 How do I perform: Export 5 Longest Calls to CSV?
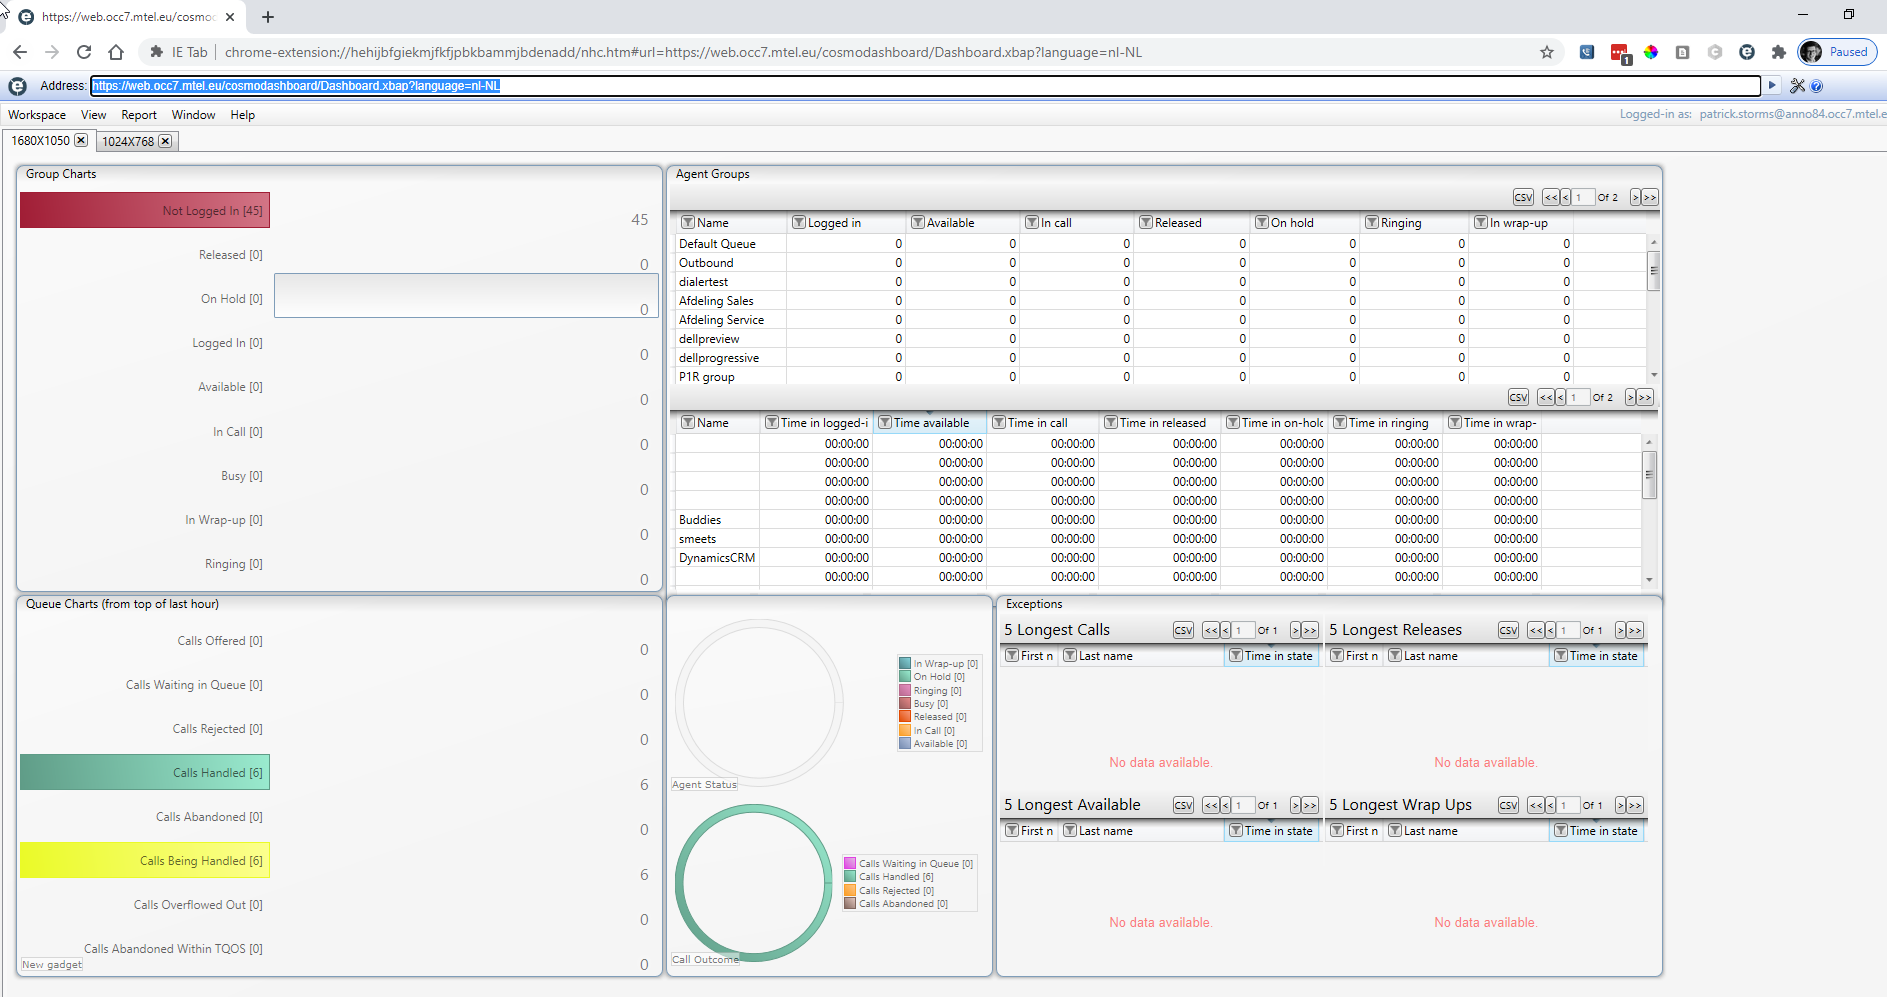tap(1183, 630)
